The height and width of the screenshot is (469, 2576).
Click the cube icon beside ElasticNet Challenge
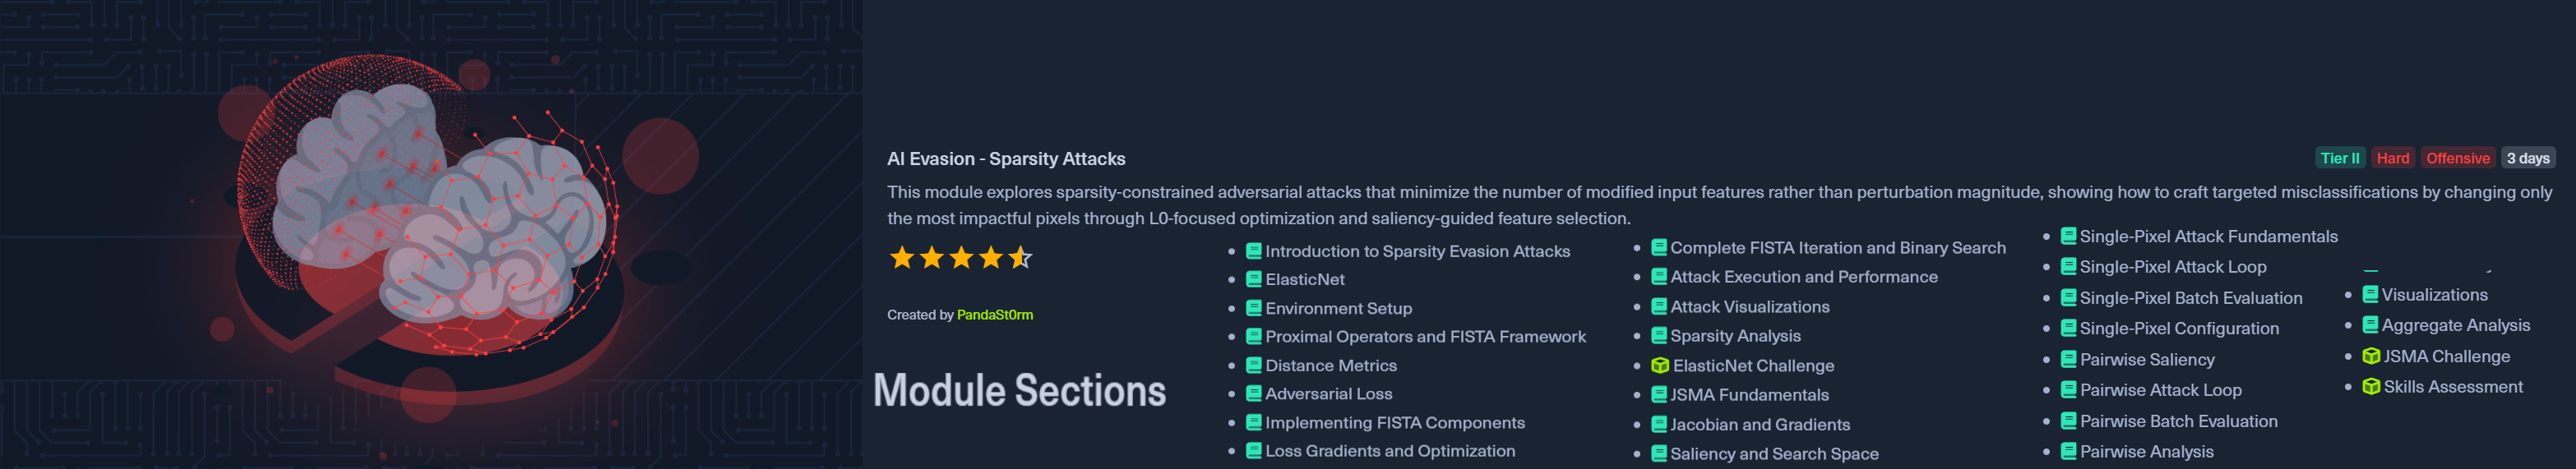click(x=1659, y=366)
